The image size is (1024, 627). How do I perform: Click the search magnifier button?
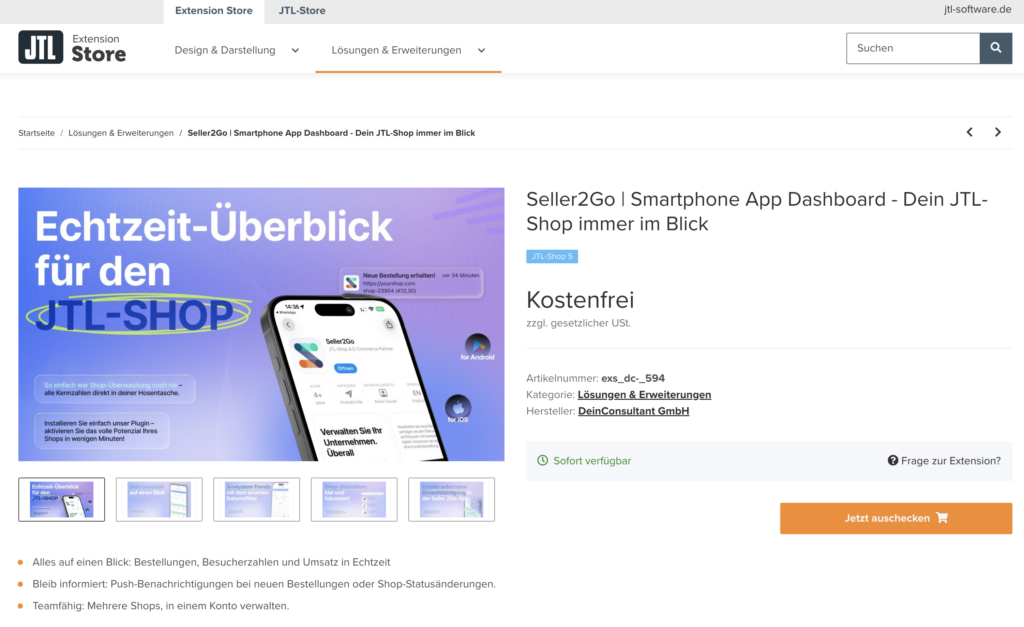995,48
